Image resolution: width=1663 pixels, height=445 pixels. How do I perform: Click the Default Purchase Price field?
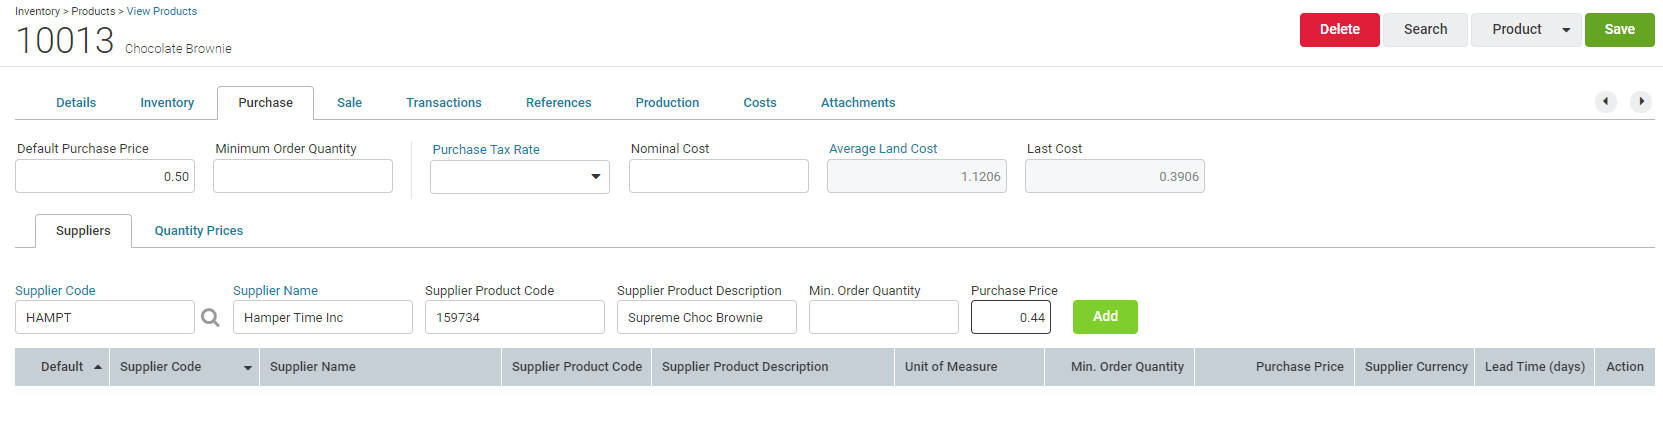click(x=105, y=176)
